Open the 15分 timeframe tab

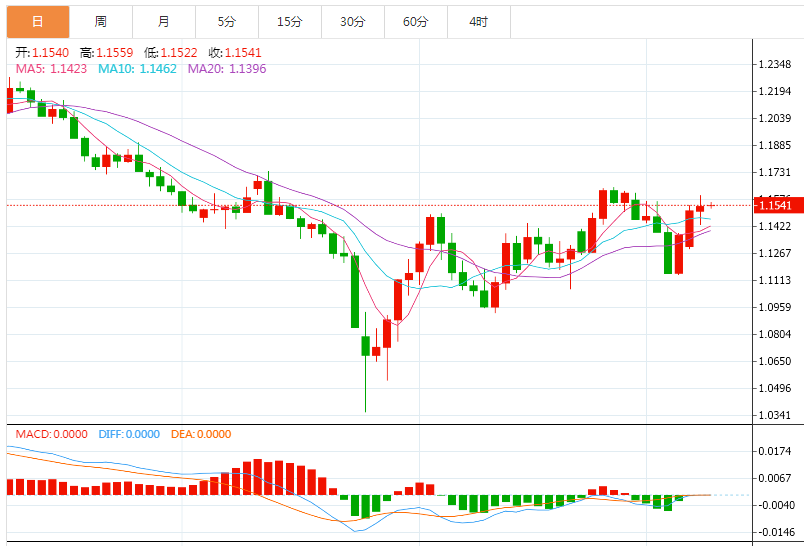click(290, 22)
